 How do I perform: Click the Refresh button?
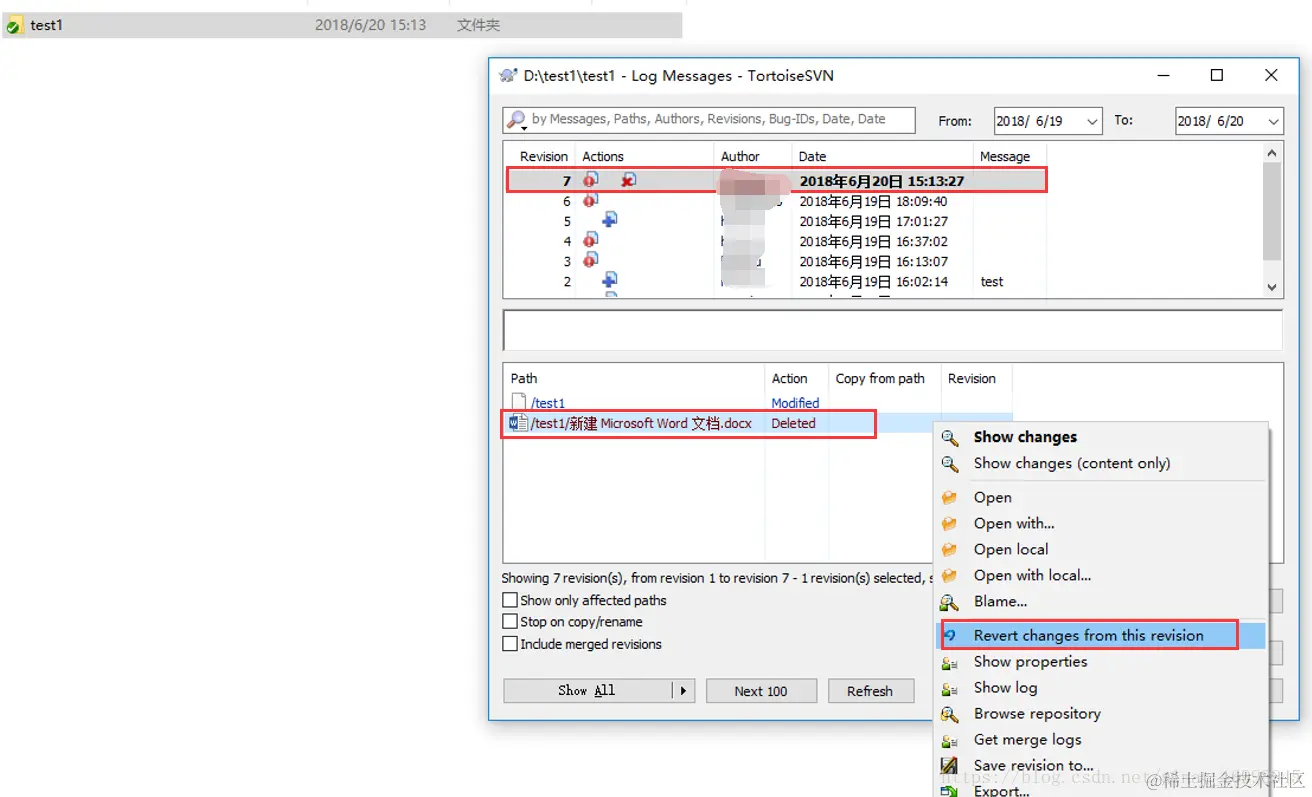[x=869, y=691]
